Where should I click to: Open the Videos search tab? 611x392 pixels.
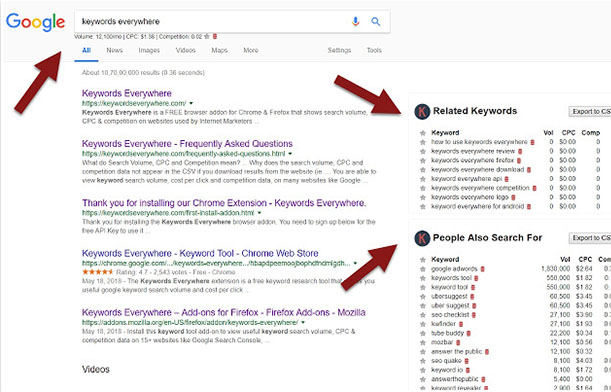coord(185,50)
